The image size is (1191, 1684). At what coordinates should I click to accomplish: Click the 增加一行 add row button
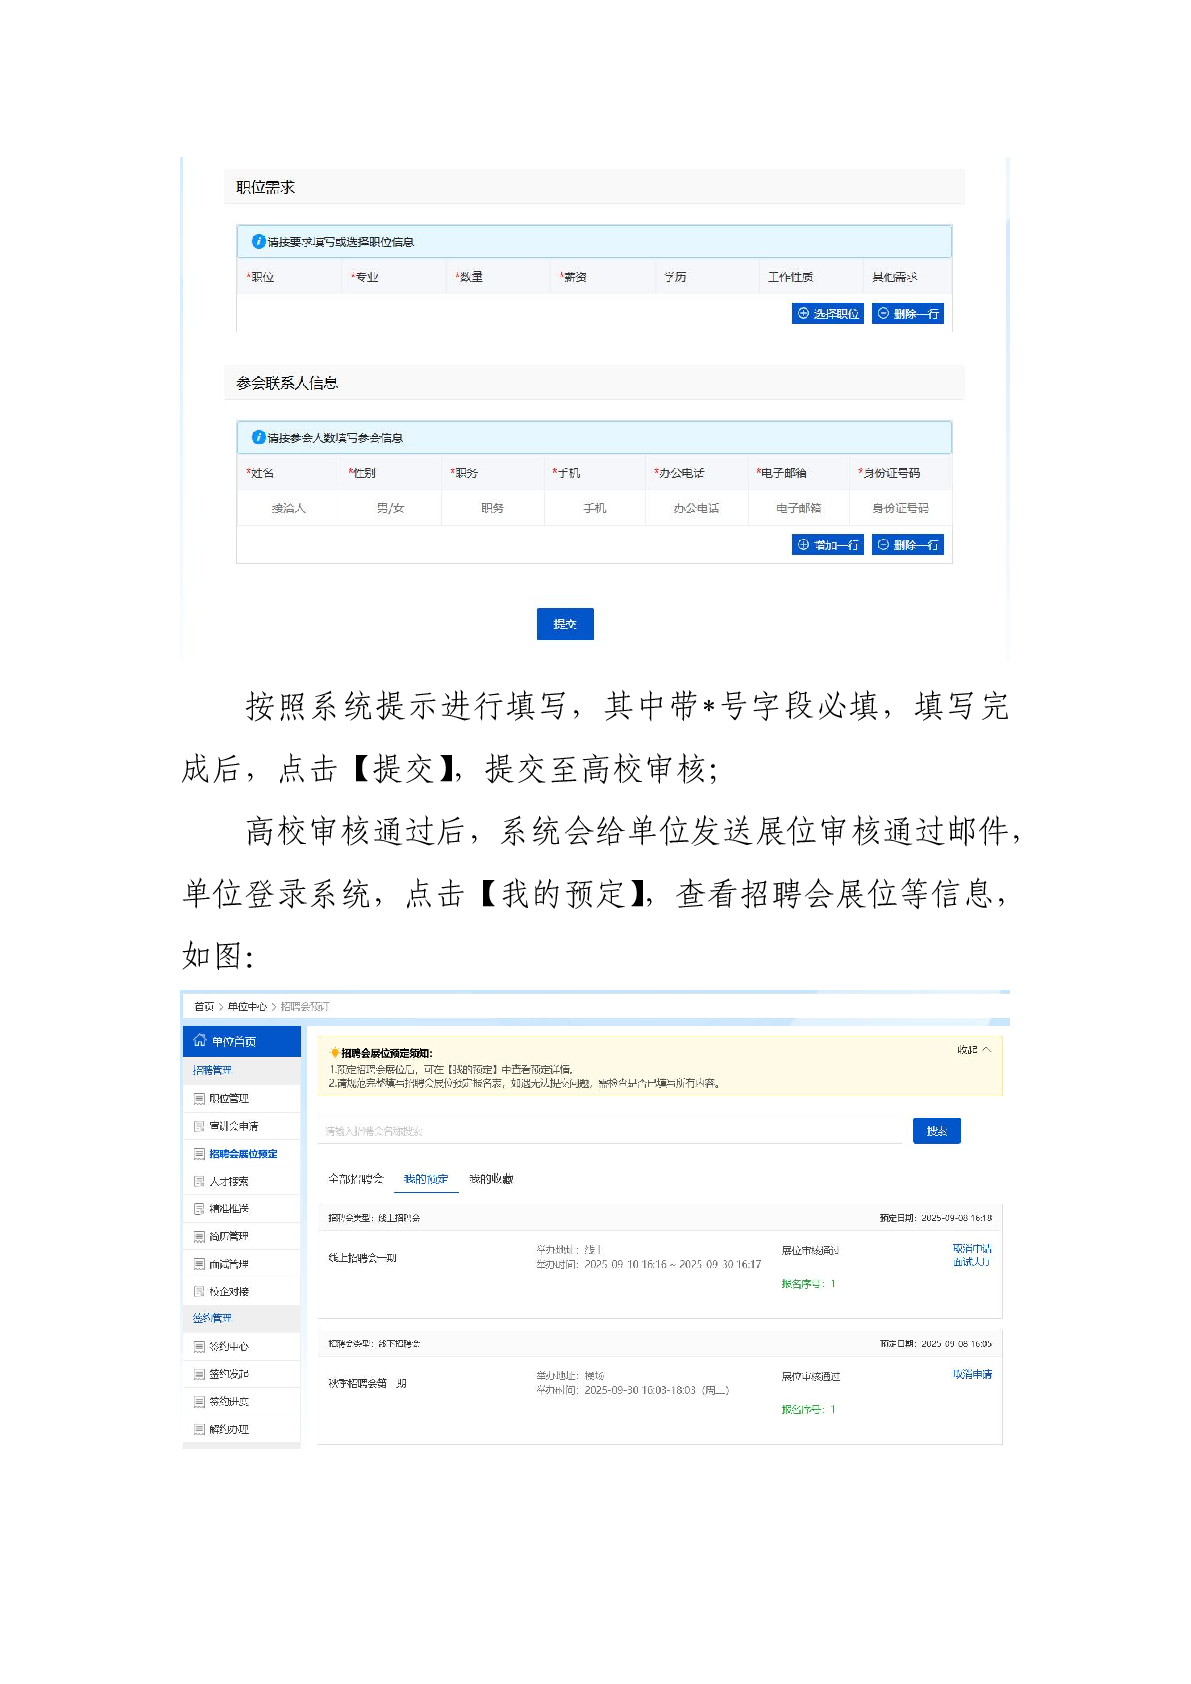coord(827,545)
